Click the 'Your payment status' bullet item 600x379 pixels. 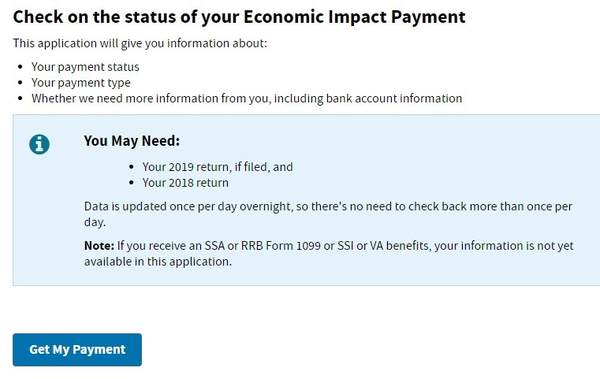(x=85, y=67)
